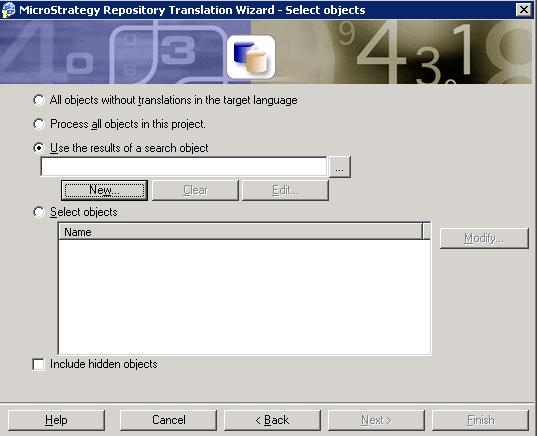538x436 pixels.
Task: Cancel the translation wizard
Action: 168,420
